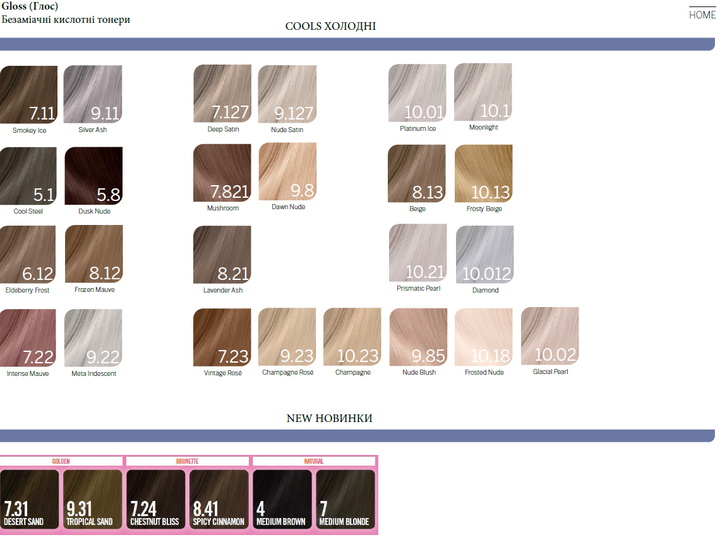The height and width of the screenshot is (539, 720).
Task: Choose the 9.8 Dawn Nude swatch
Action: pos(288,171)
